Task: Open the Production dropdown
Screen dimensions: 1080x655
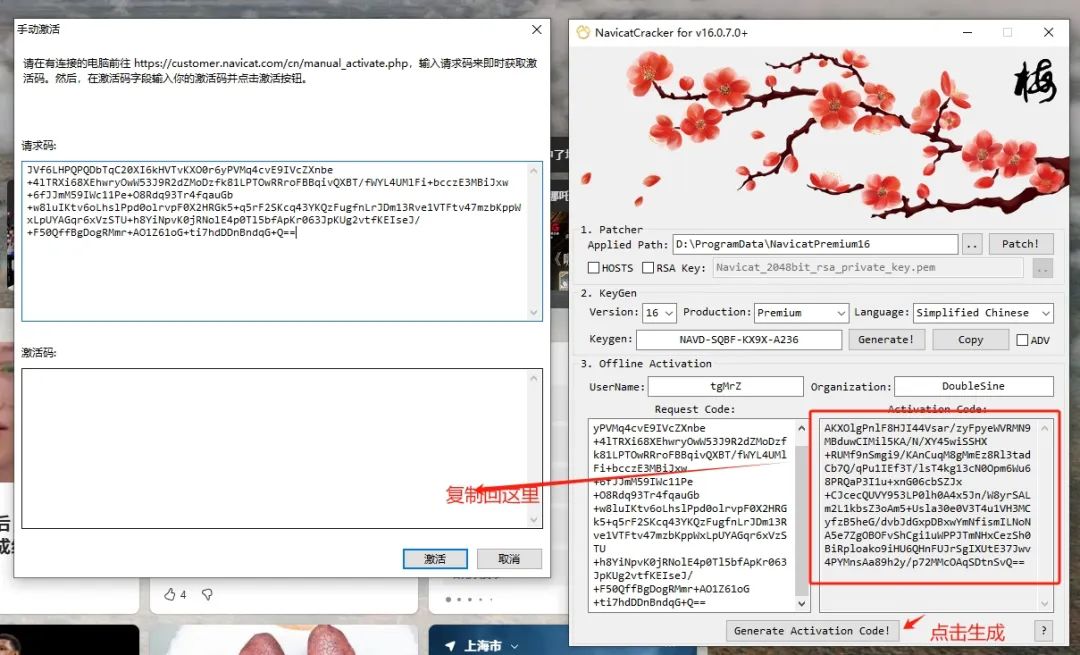Action: point(801,313)
